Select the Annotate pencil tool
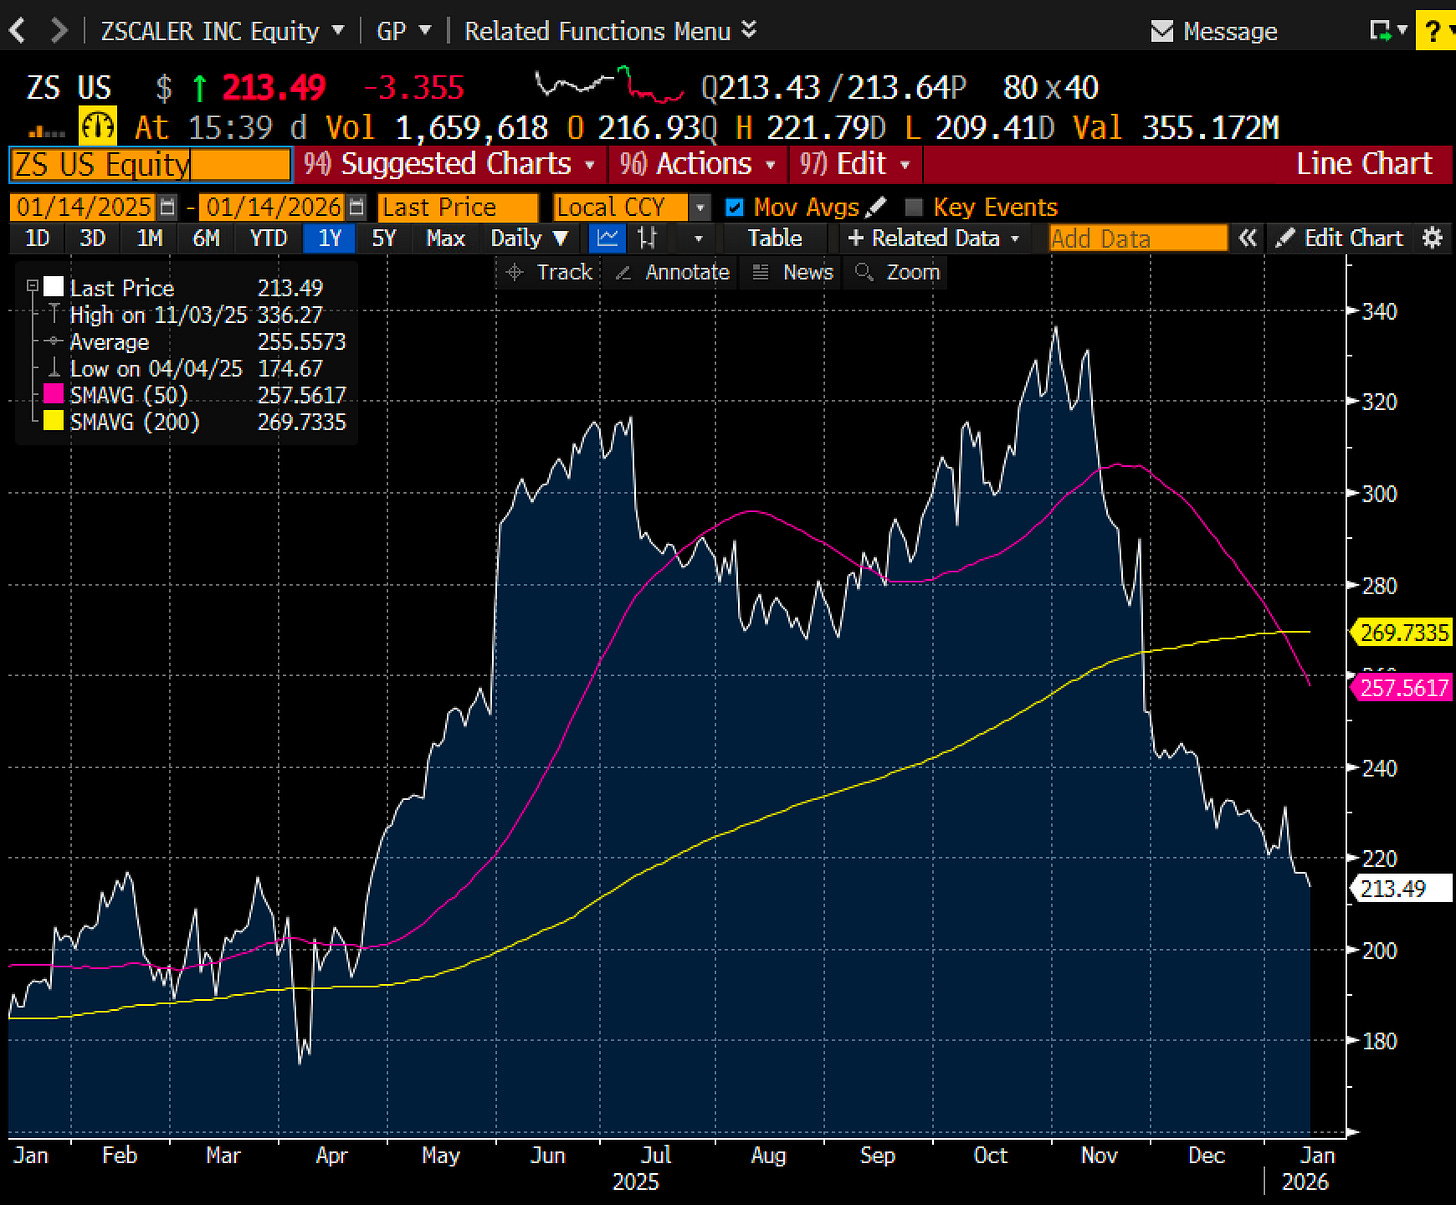 tap(670, 271)
